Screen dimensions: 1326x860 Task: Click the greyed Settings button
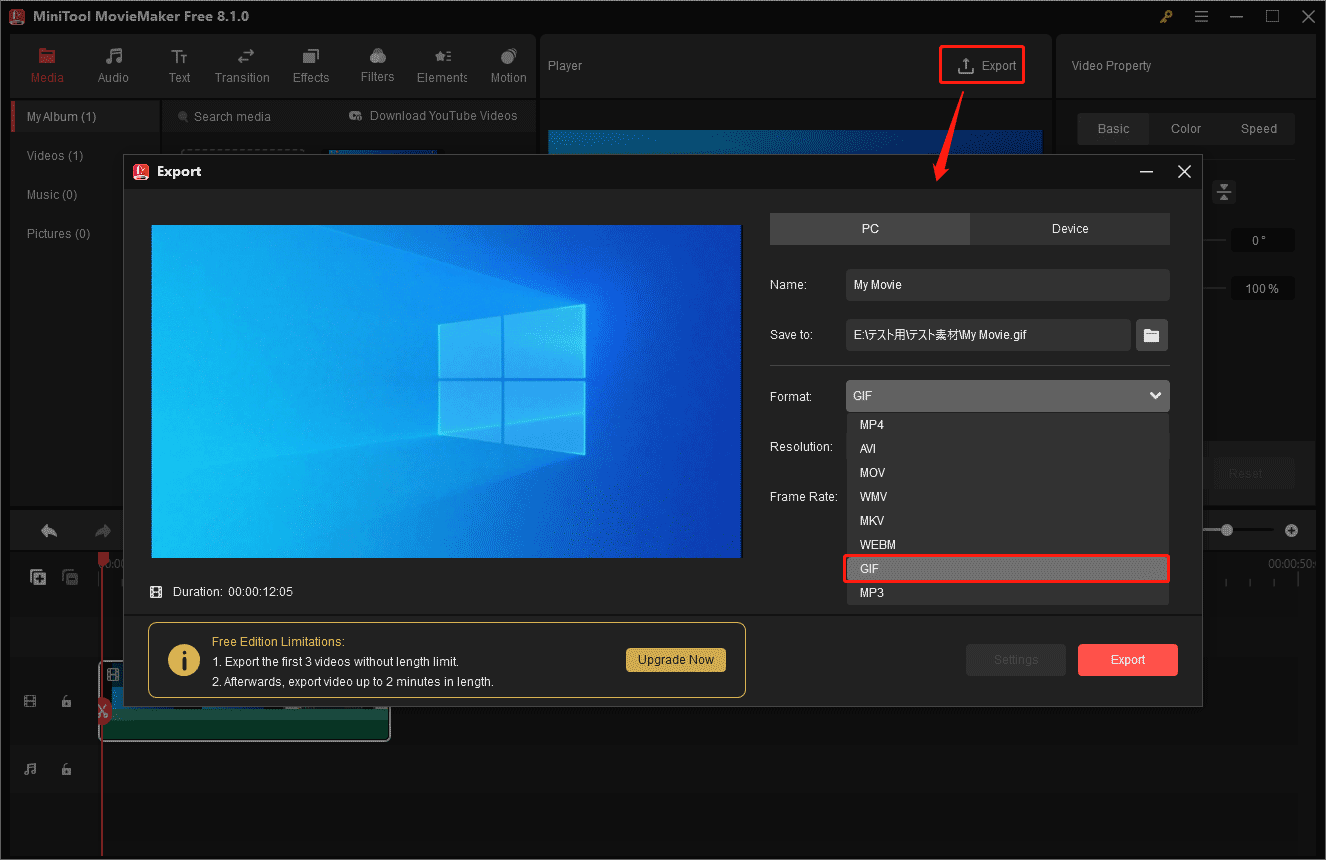[x=1016, y=660]
